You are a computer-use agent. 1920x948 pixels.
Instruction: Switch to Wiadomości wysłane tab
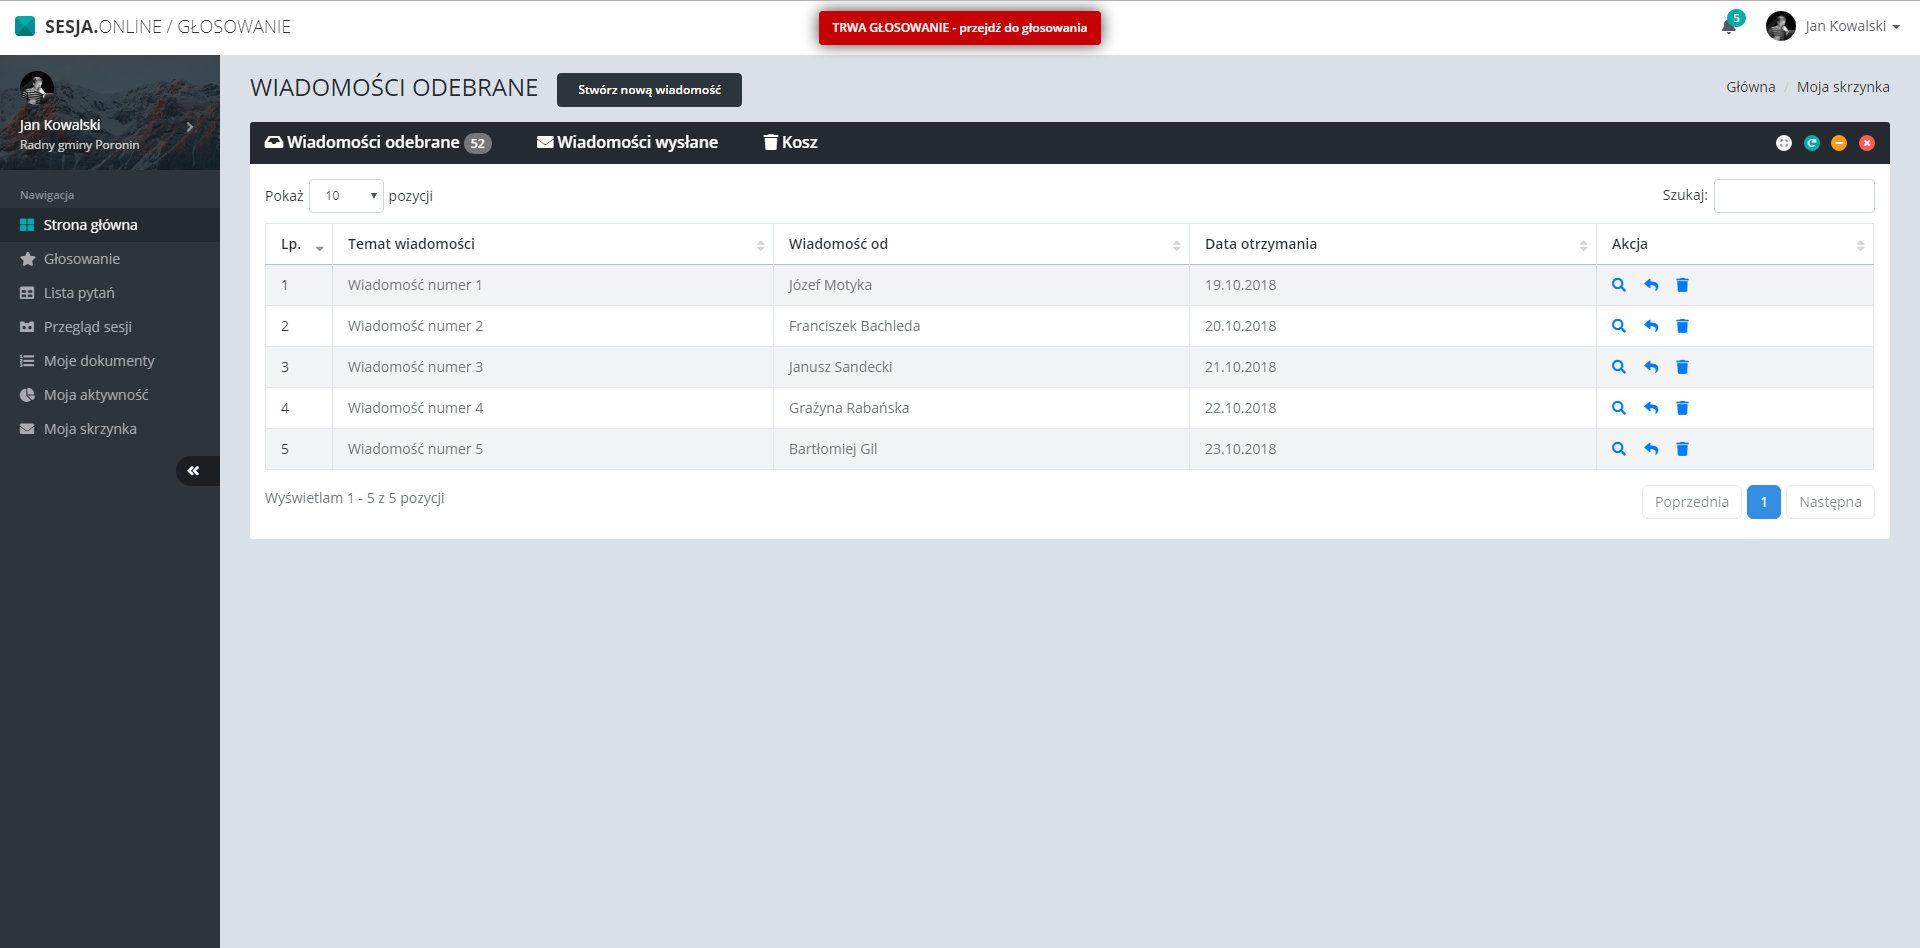tap(627, 142)
